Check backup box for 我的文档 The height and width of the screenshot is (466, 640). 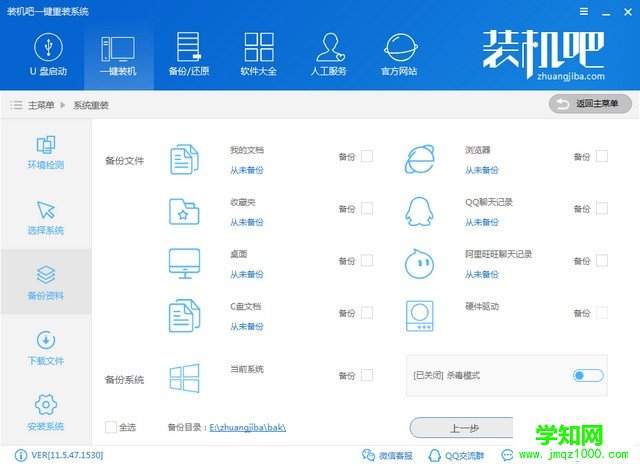[x=367, y=156]
